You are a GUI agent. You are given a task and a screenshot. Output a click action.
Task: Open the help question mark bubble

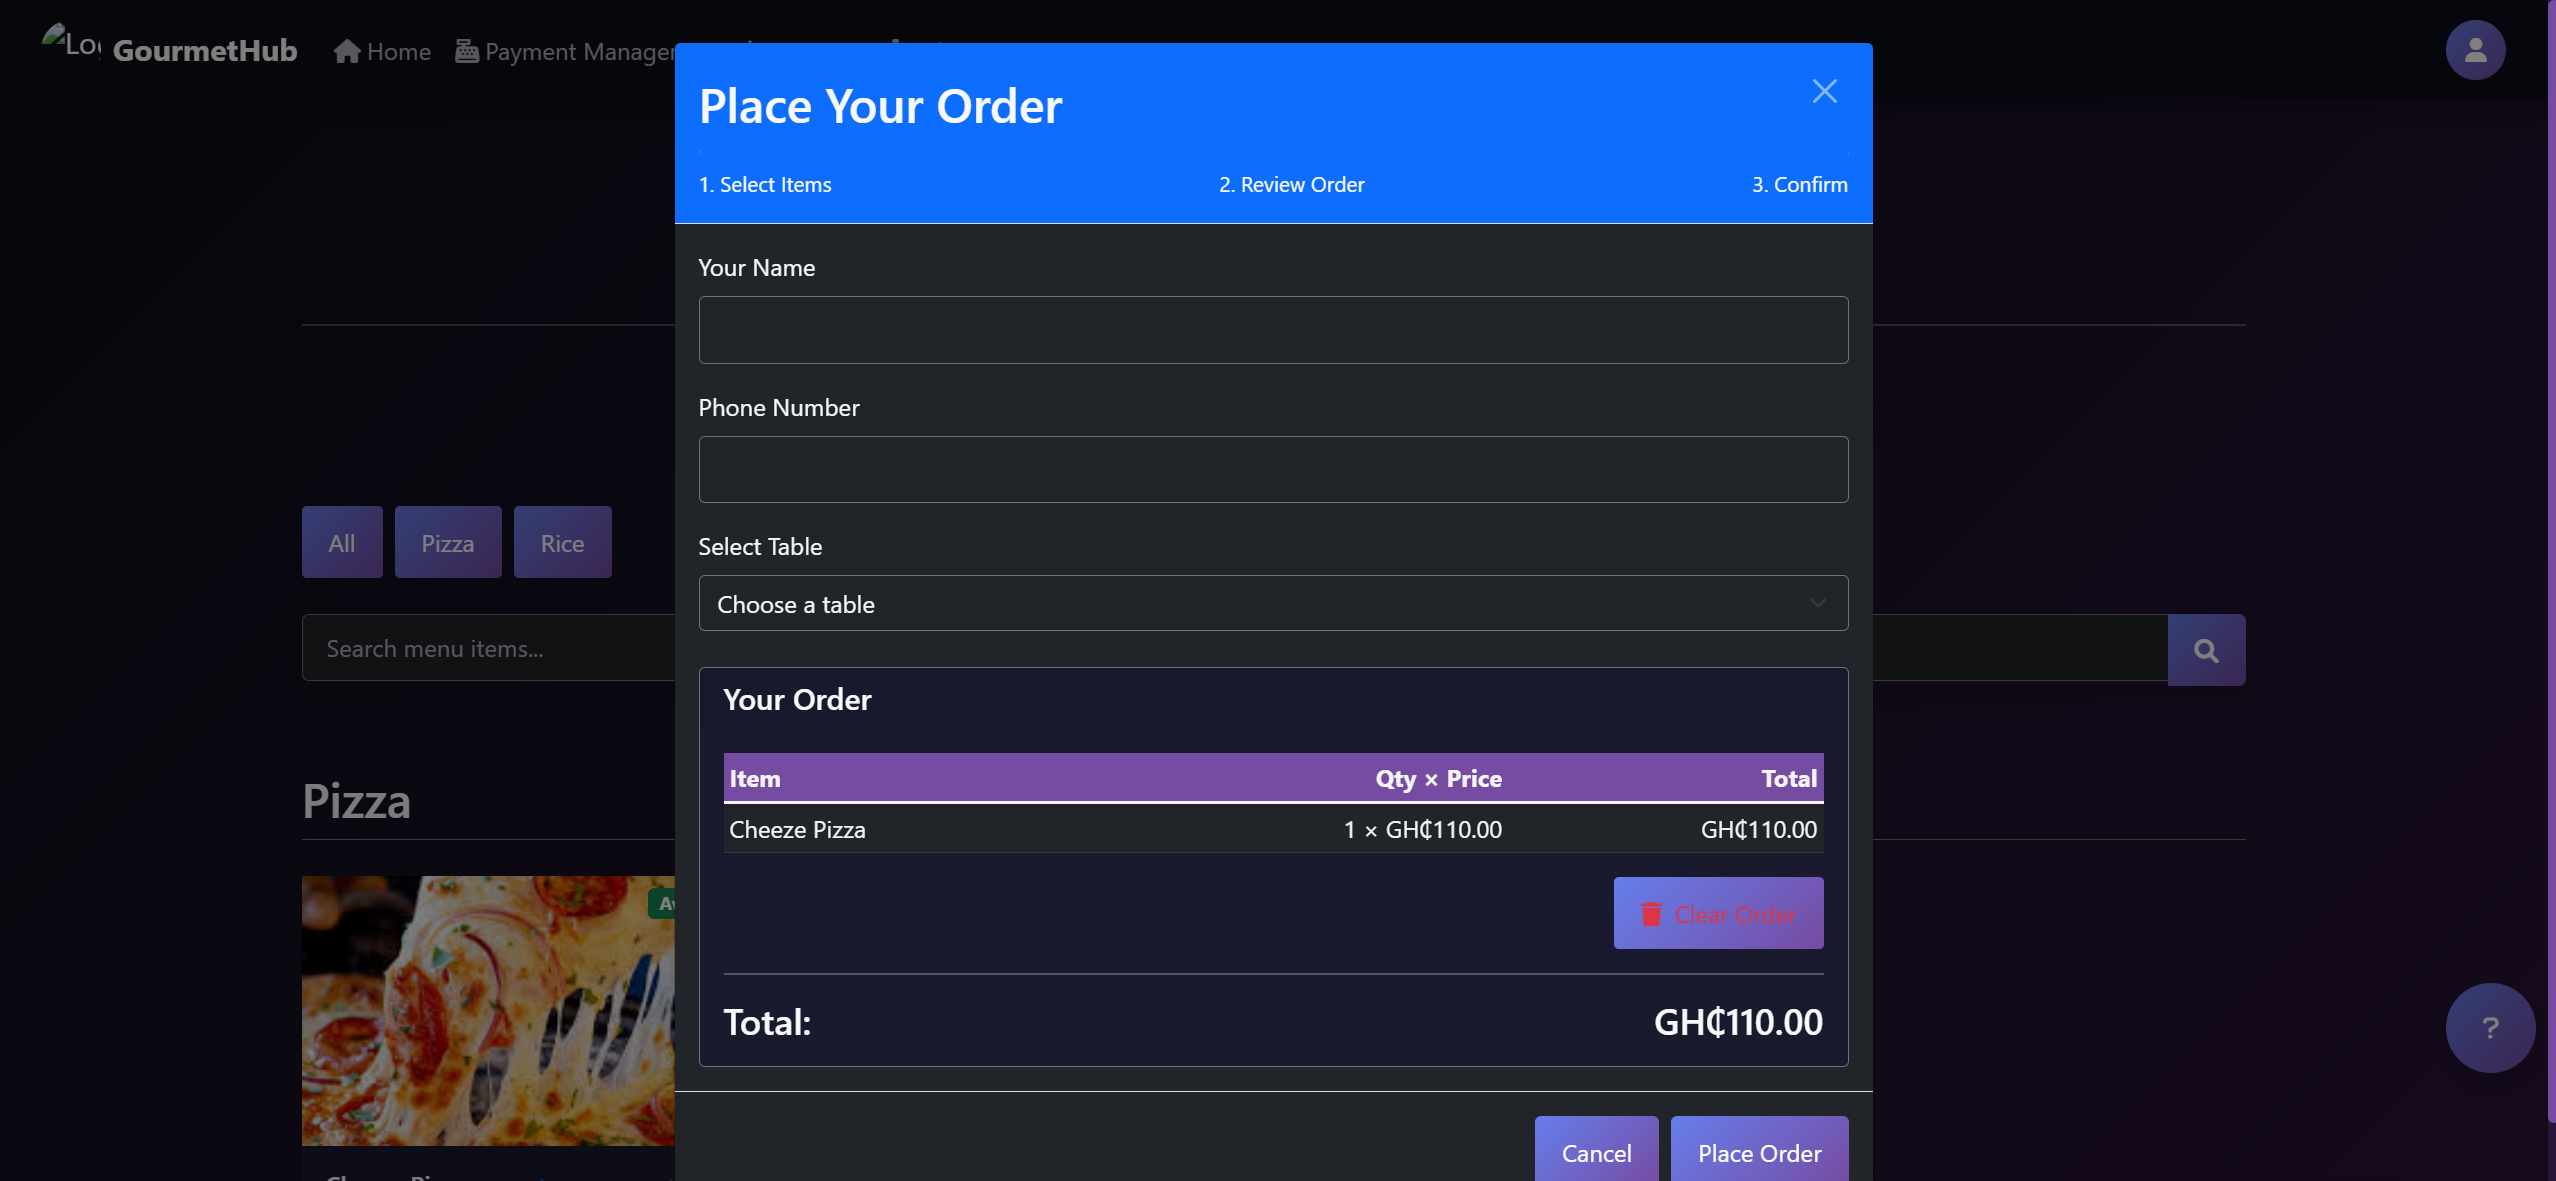[2489, 1027]
